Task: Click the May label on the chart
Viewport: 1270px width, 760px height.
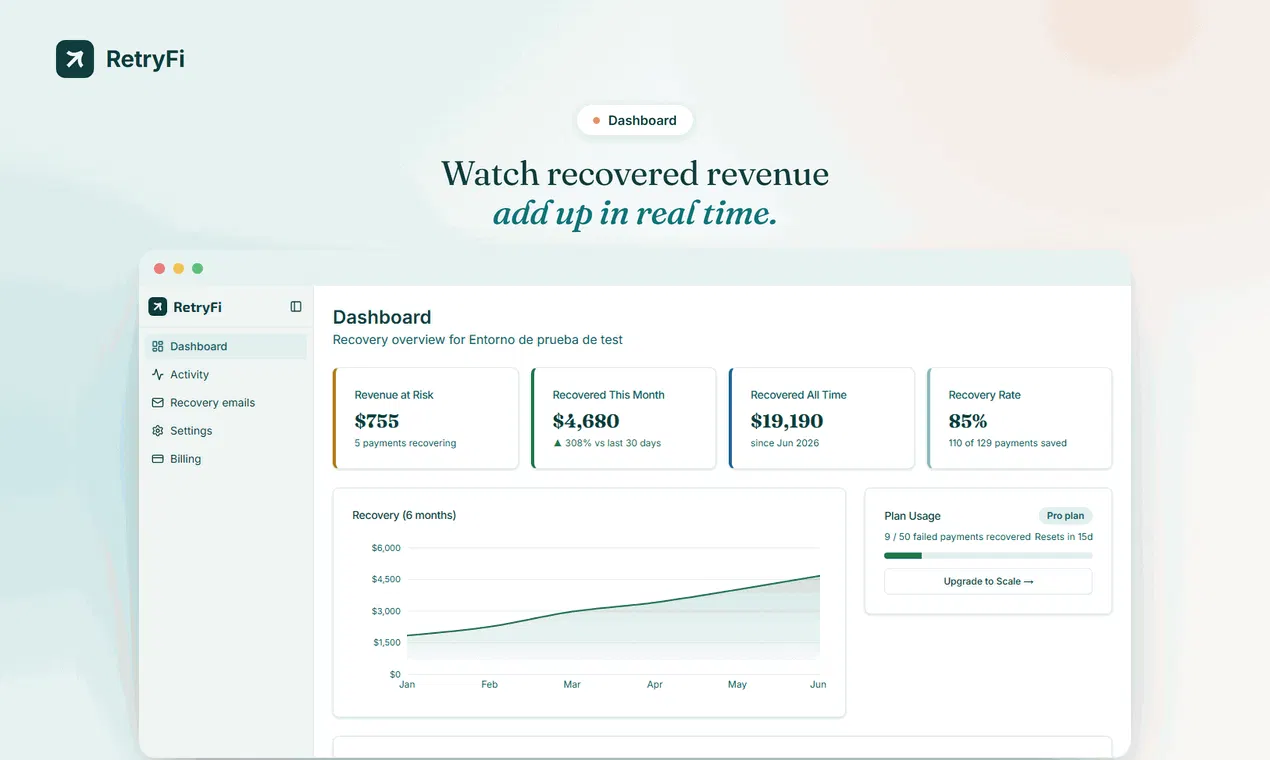Action: click(x=737, y=685)
